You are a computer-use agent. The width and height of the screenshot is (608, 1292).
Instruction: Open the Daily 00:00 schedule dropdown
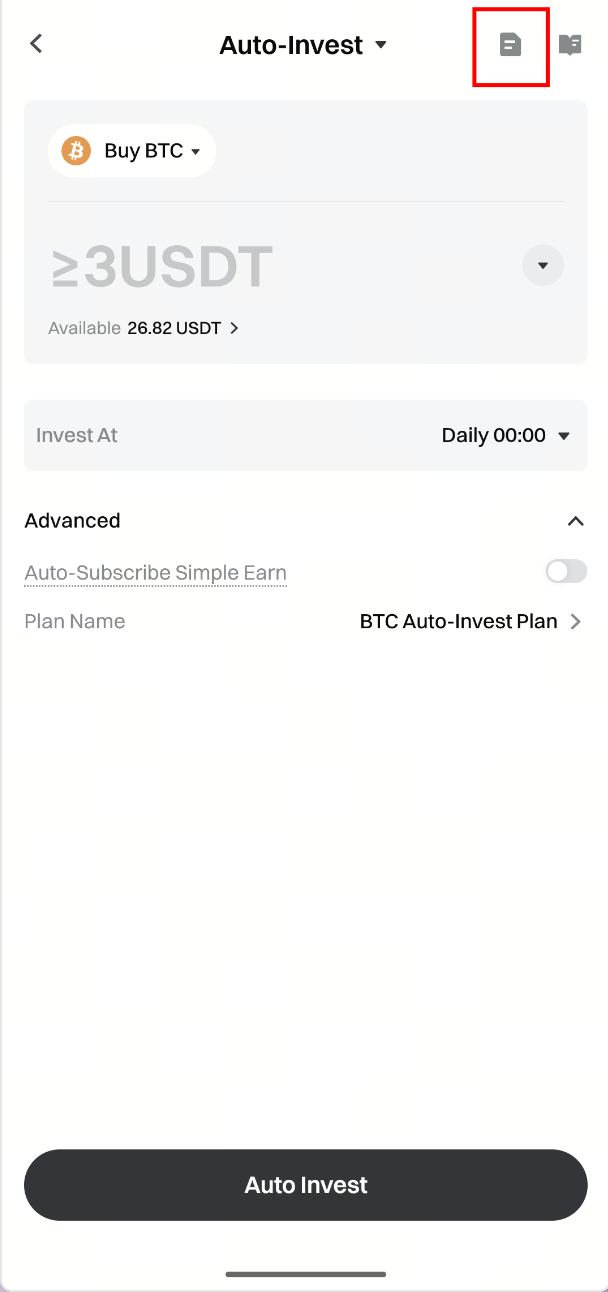coord(505,436)
